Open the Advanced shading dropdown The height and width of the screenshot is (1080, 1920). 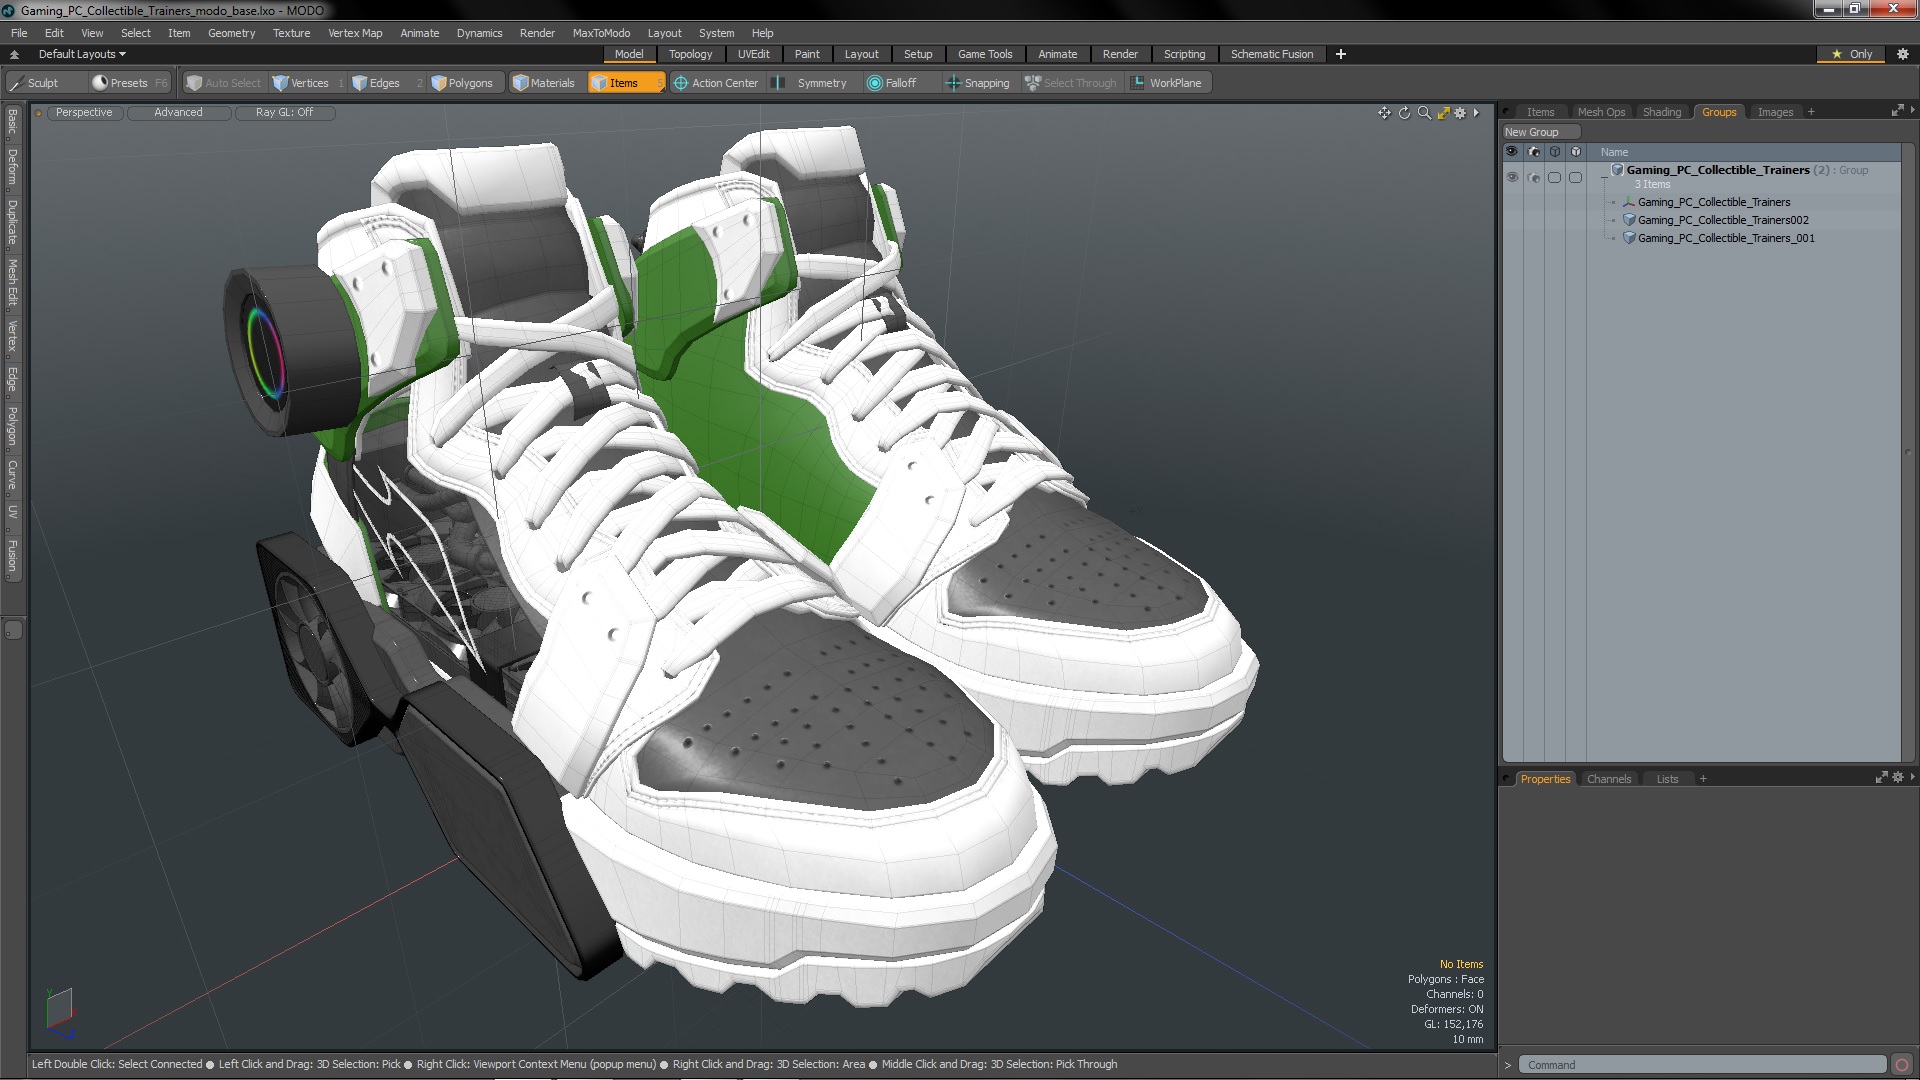[178, 112]
